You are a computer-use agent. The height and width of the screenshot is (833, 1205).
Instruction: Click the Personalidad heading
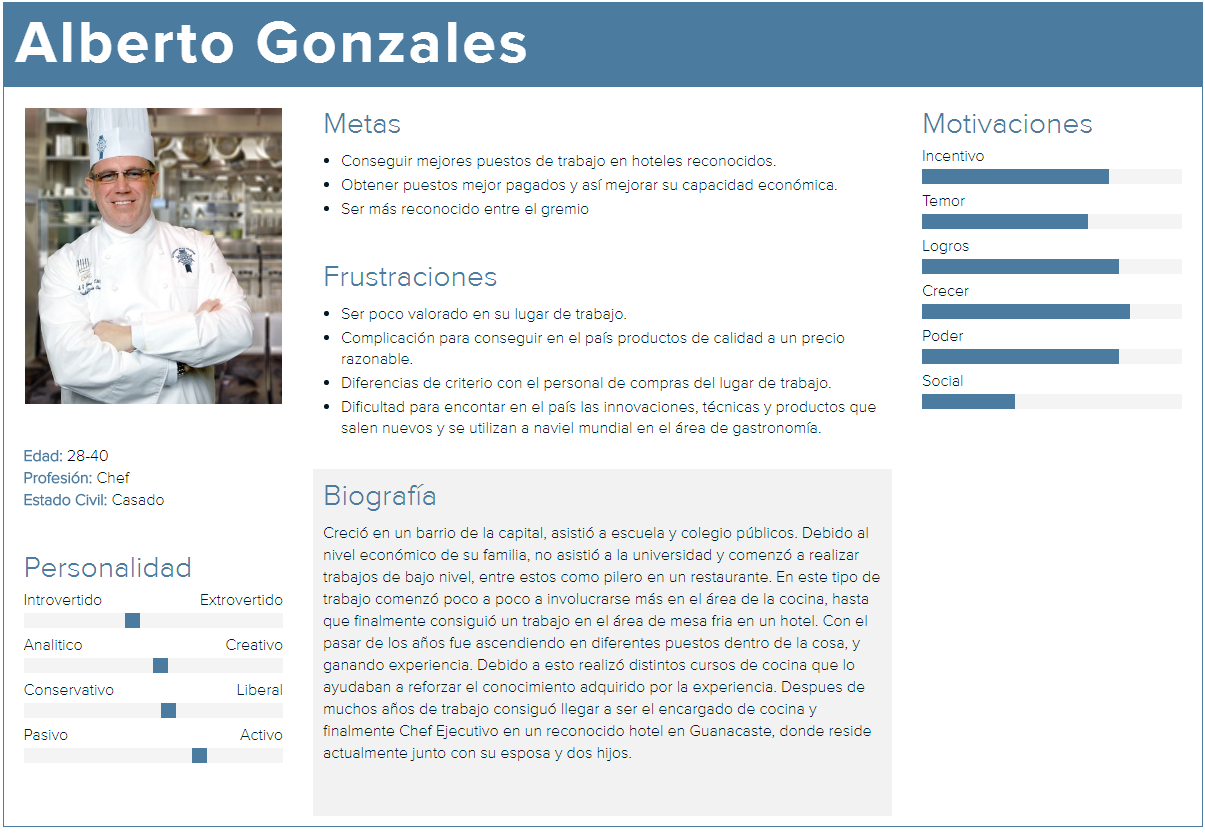coord(108,568)
